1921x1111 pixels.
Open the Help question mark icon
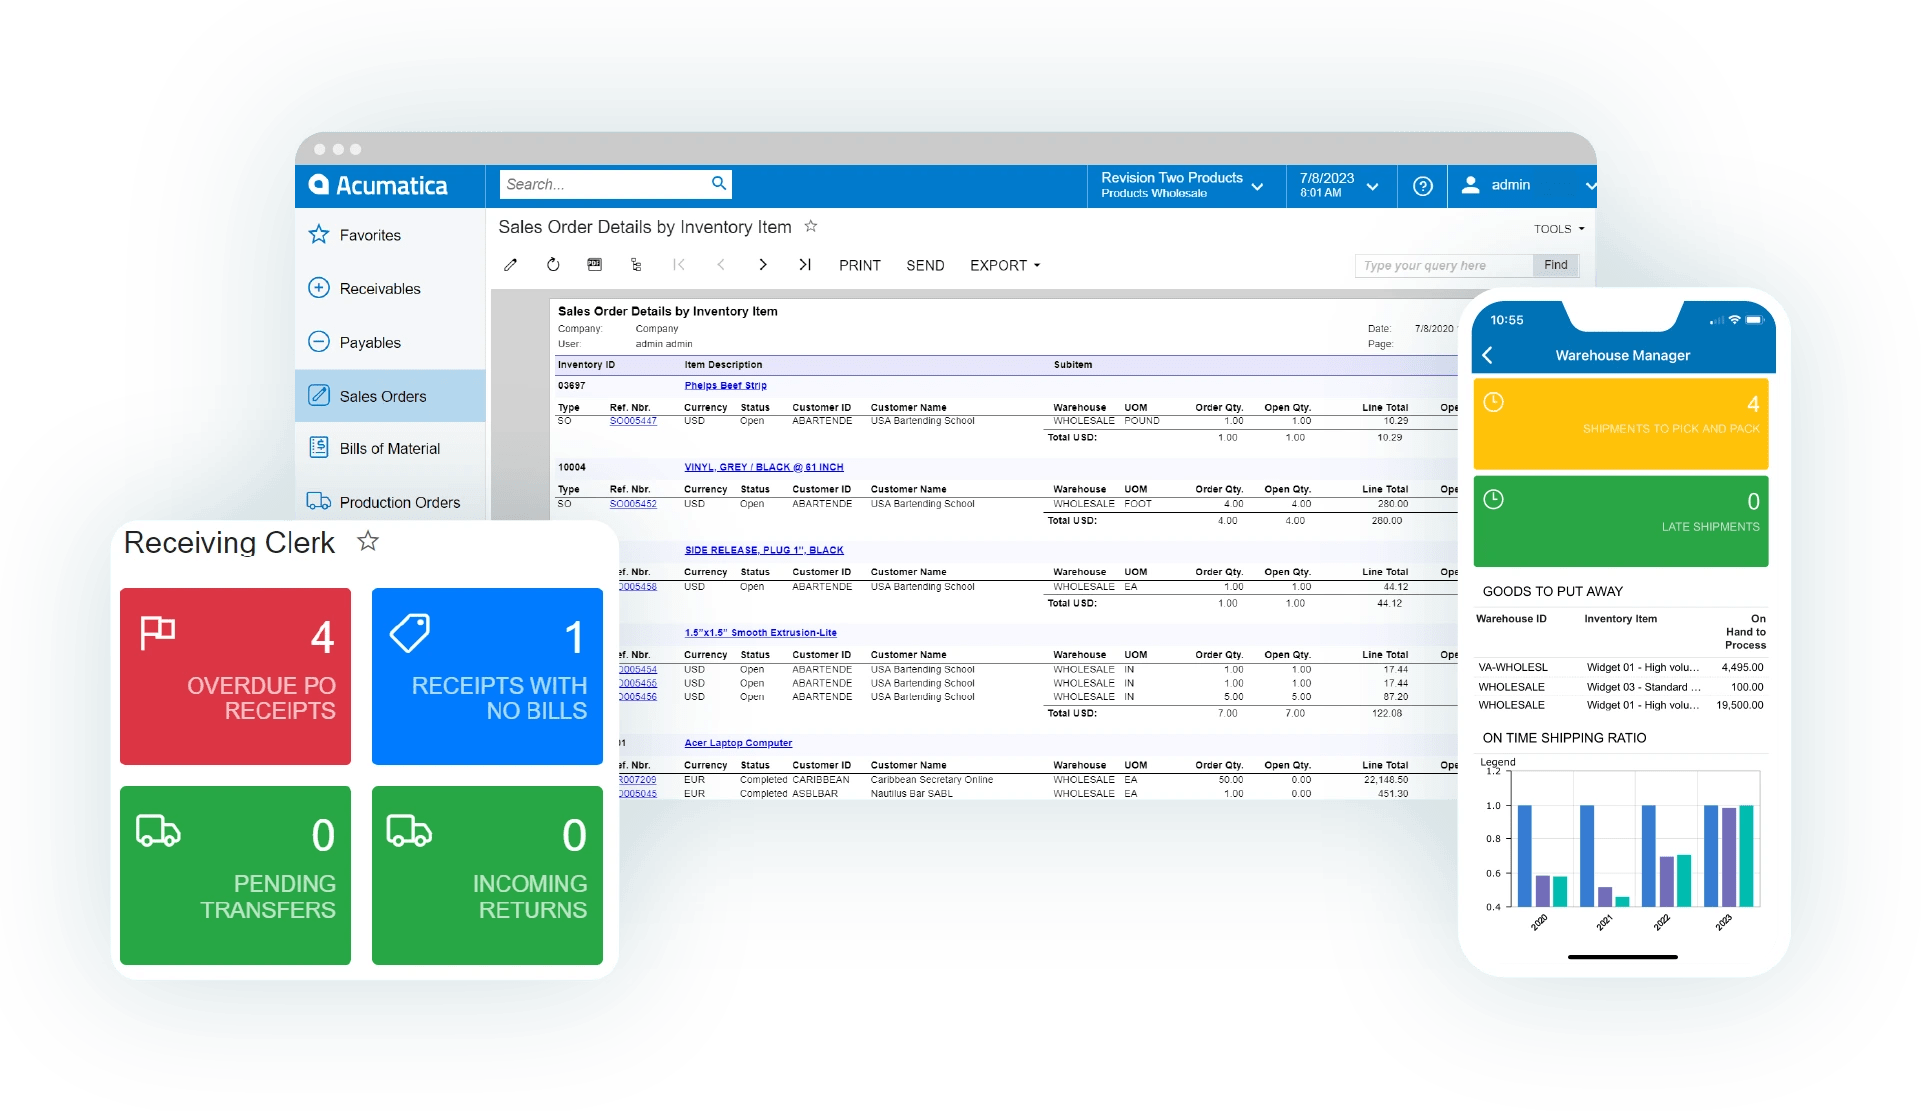pos(1422,186)
